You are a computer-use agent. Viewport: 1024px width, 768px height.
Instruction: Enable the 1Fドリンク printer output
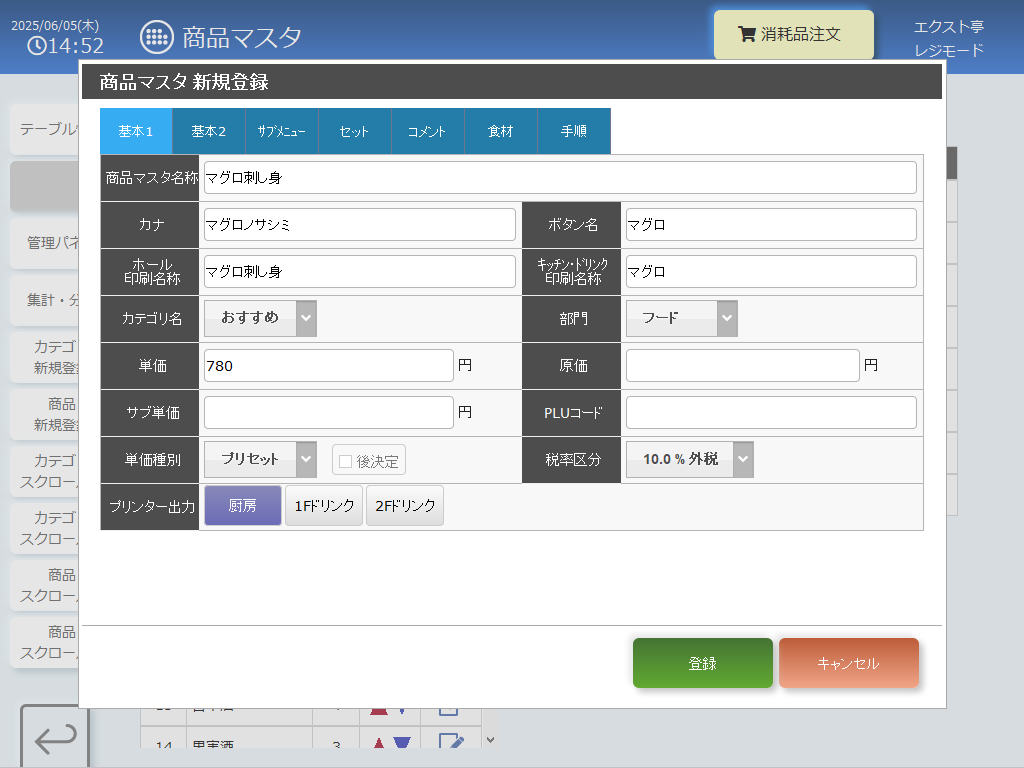coord(324,505)
